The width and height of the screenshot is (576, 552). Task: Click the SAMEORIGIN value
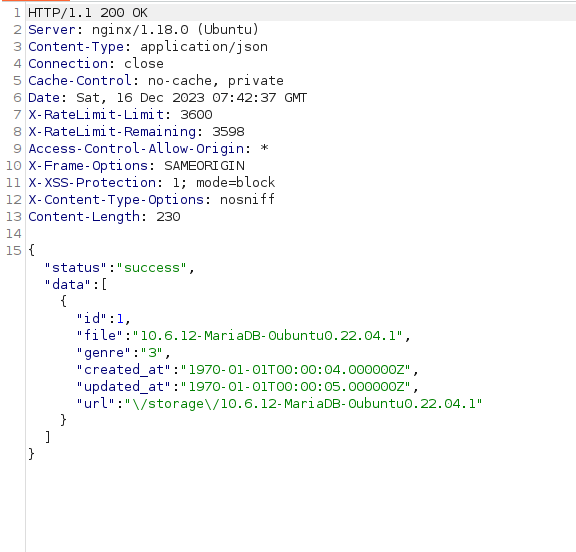pos(204,166)
